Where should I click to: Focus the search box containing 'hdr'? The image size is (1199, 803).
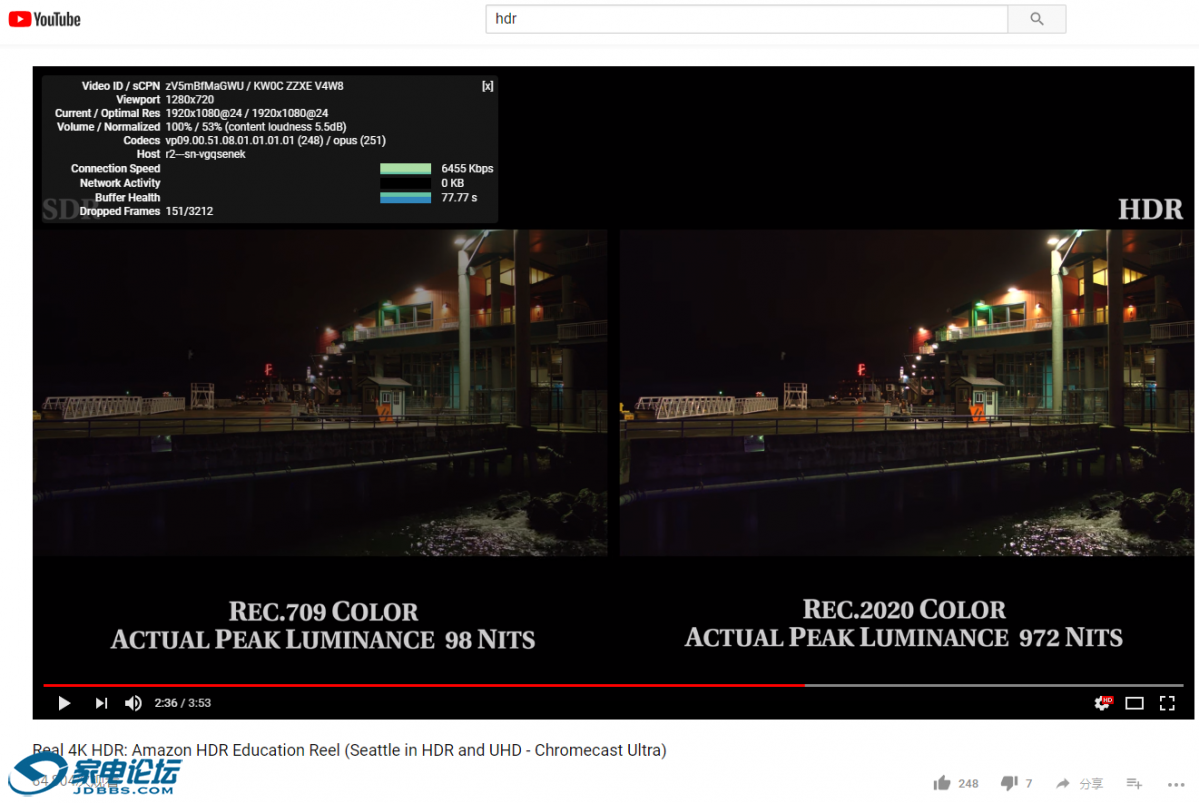pos(745,19)
